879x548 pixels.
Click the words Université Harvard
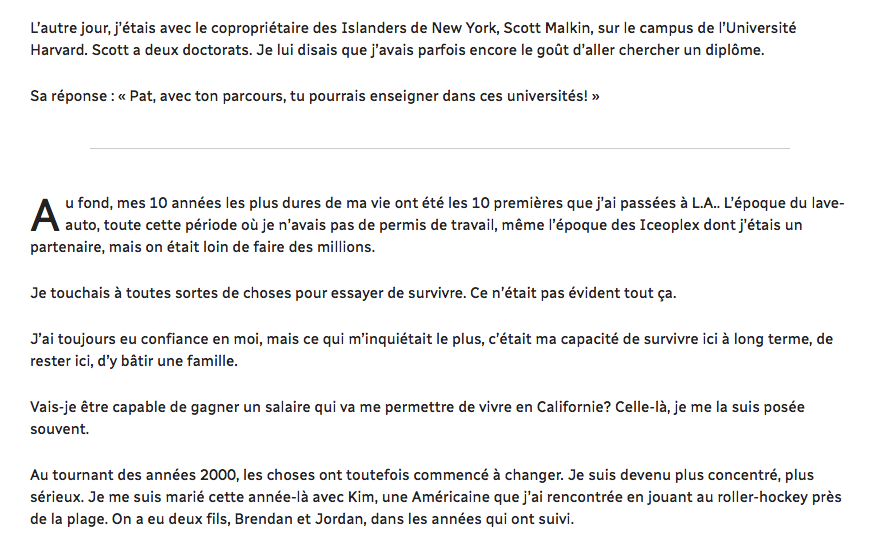pyautogui.click(x=413, y=39)
